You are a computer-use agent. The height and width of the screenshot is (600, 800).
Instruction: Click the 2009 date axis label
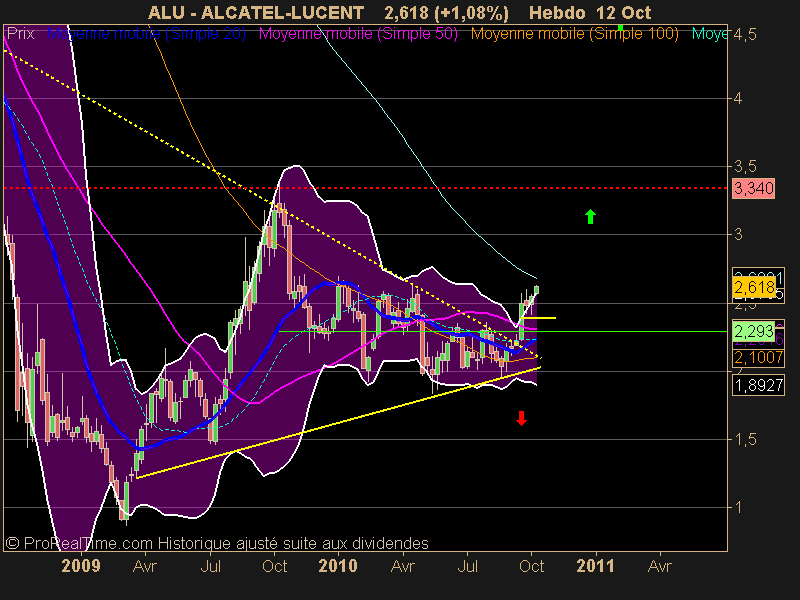click(81, 566)
